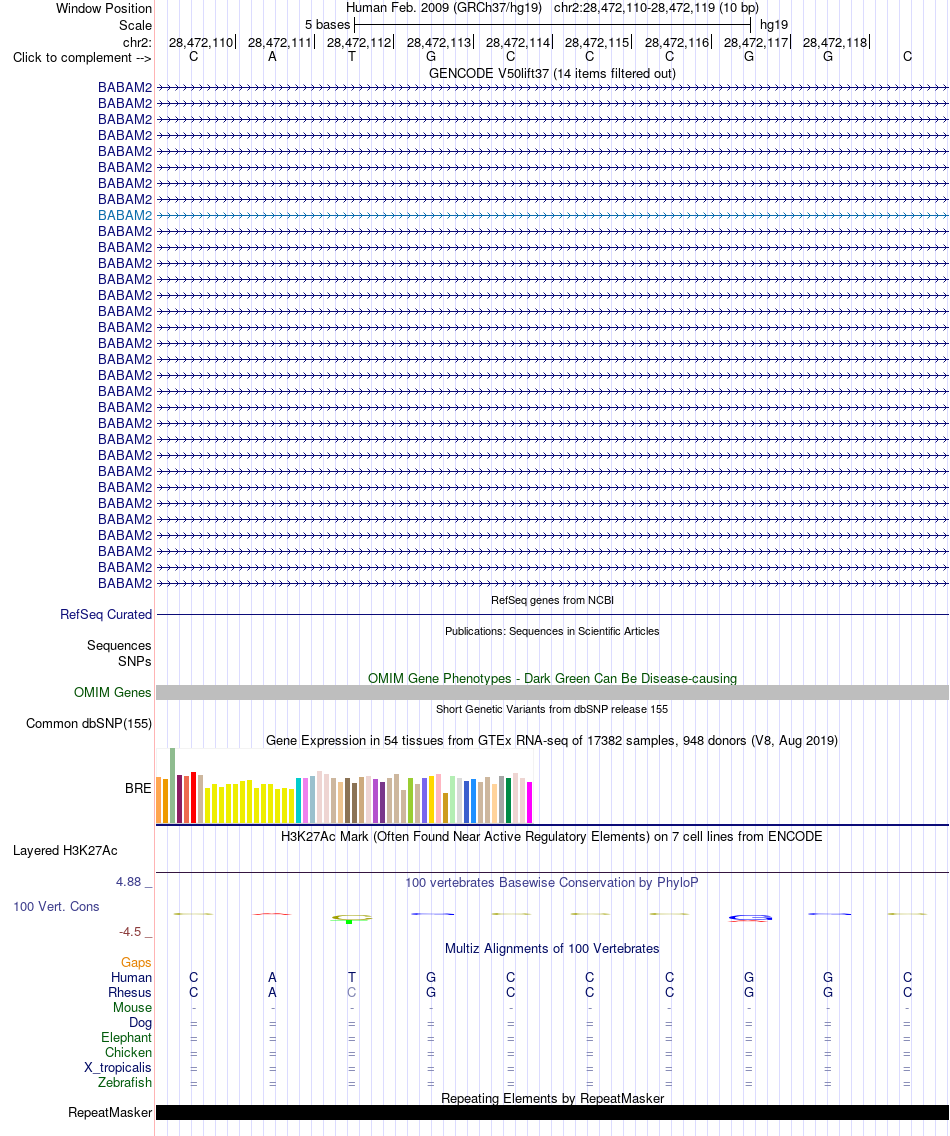Click the SNPs track label
The height and width of the screenshot is (1136, 950).
coord(135,661)
